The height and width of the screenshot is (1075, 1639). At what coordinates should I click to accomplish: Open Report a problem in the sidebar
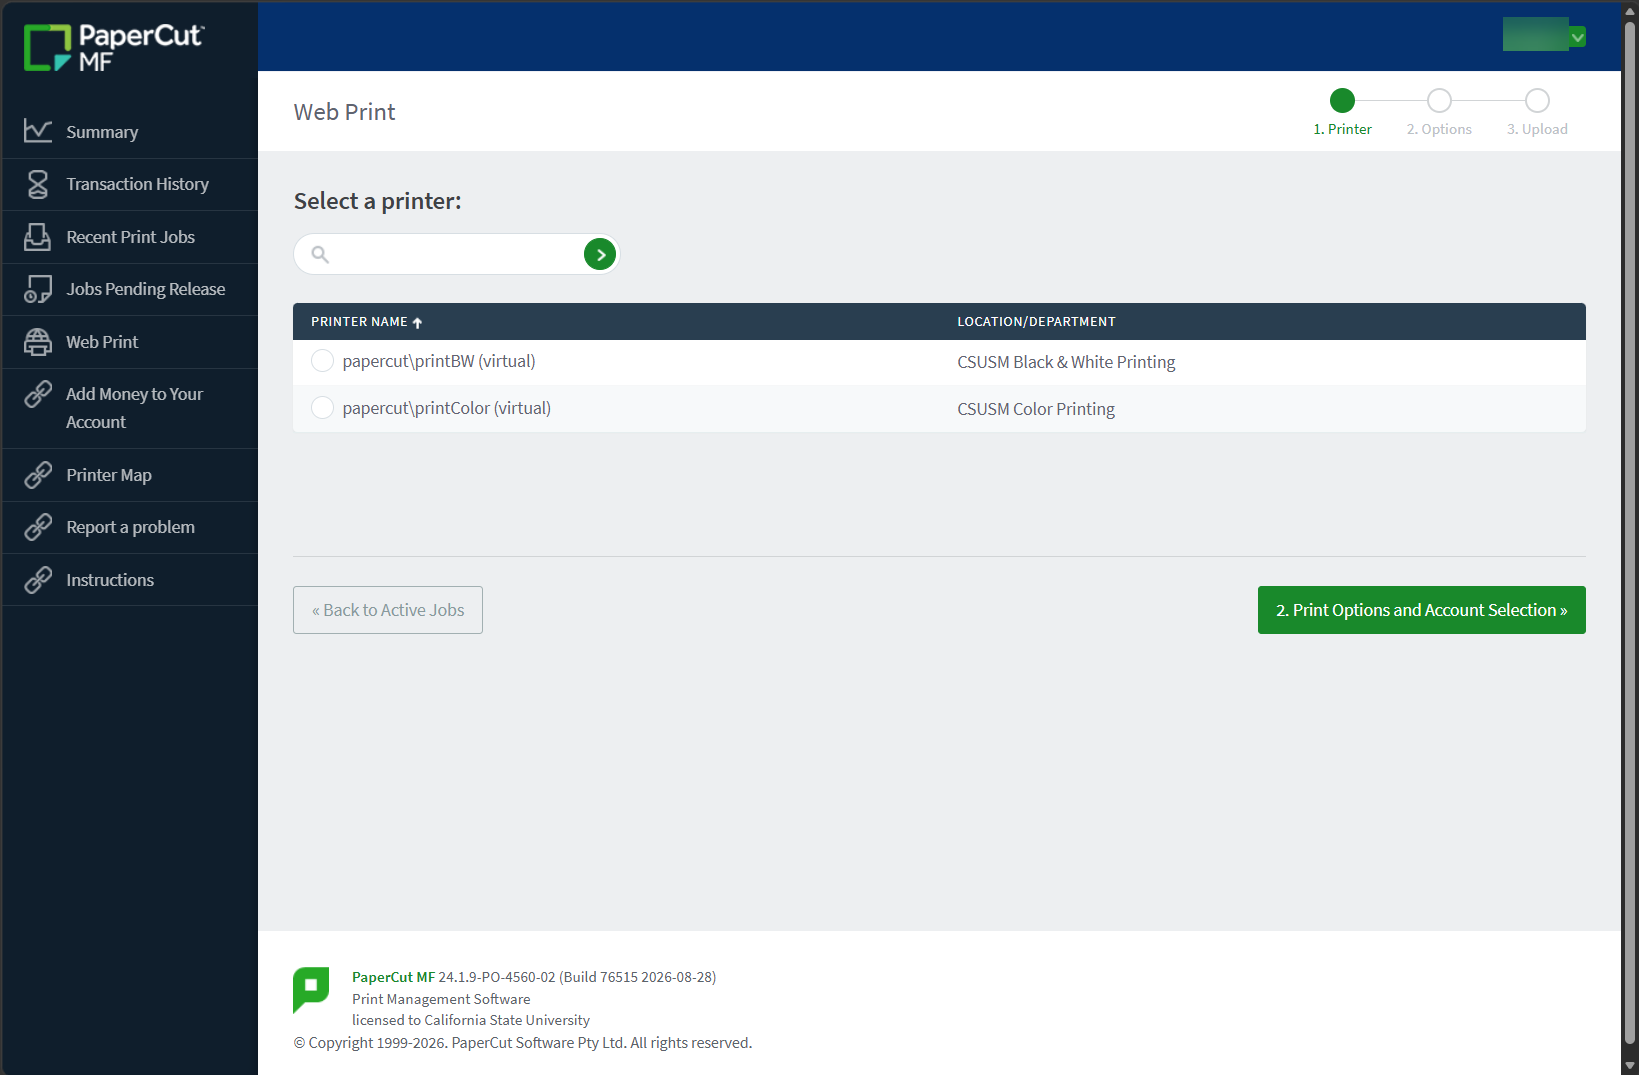coord(130,527)
